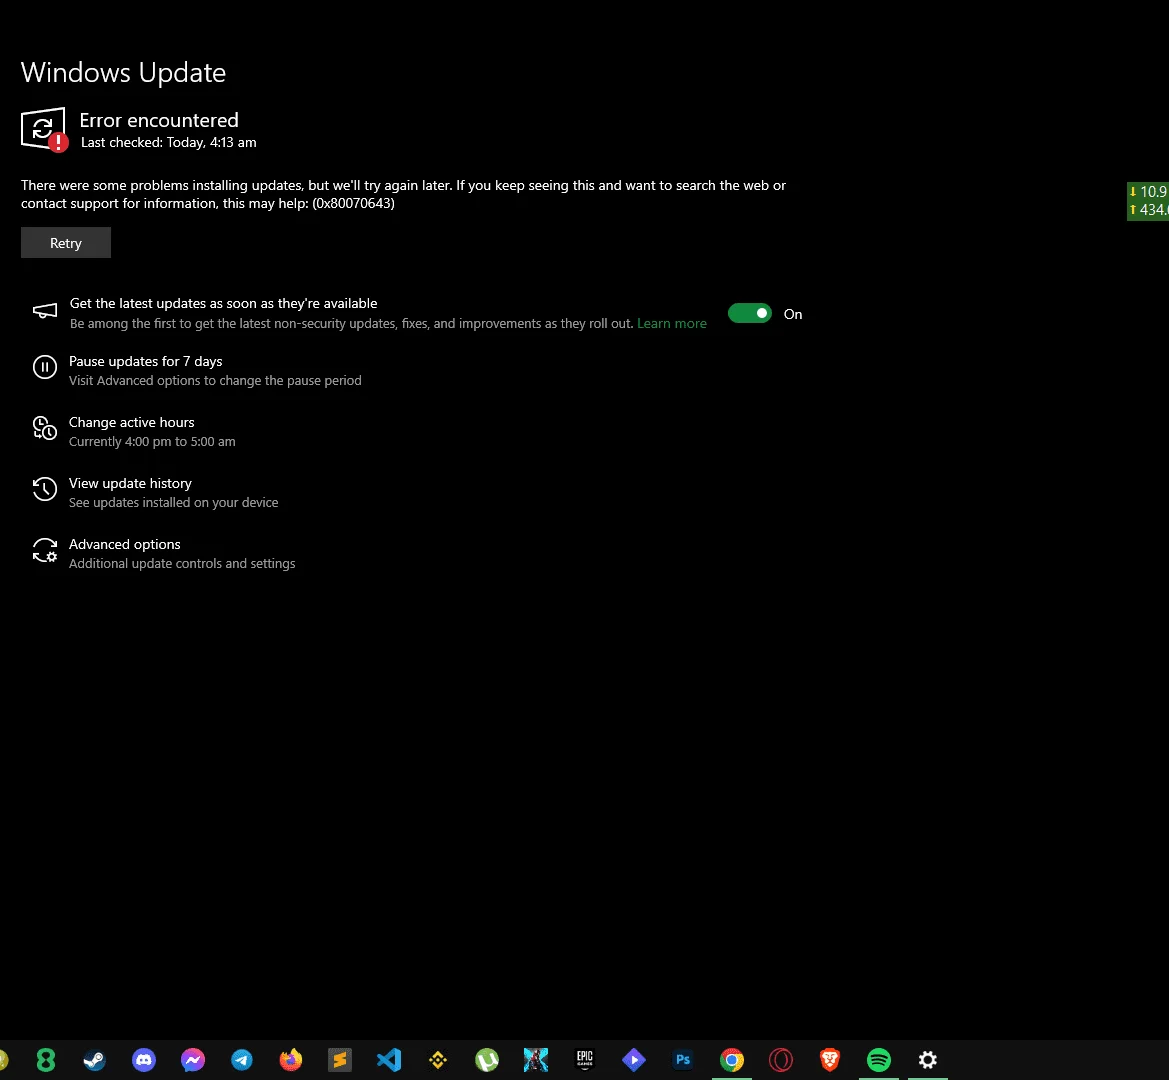Open Messenger from the taskbar

193,1060
